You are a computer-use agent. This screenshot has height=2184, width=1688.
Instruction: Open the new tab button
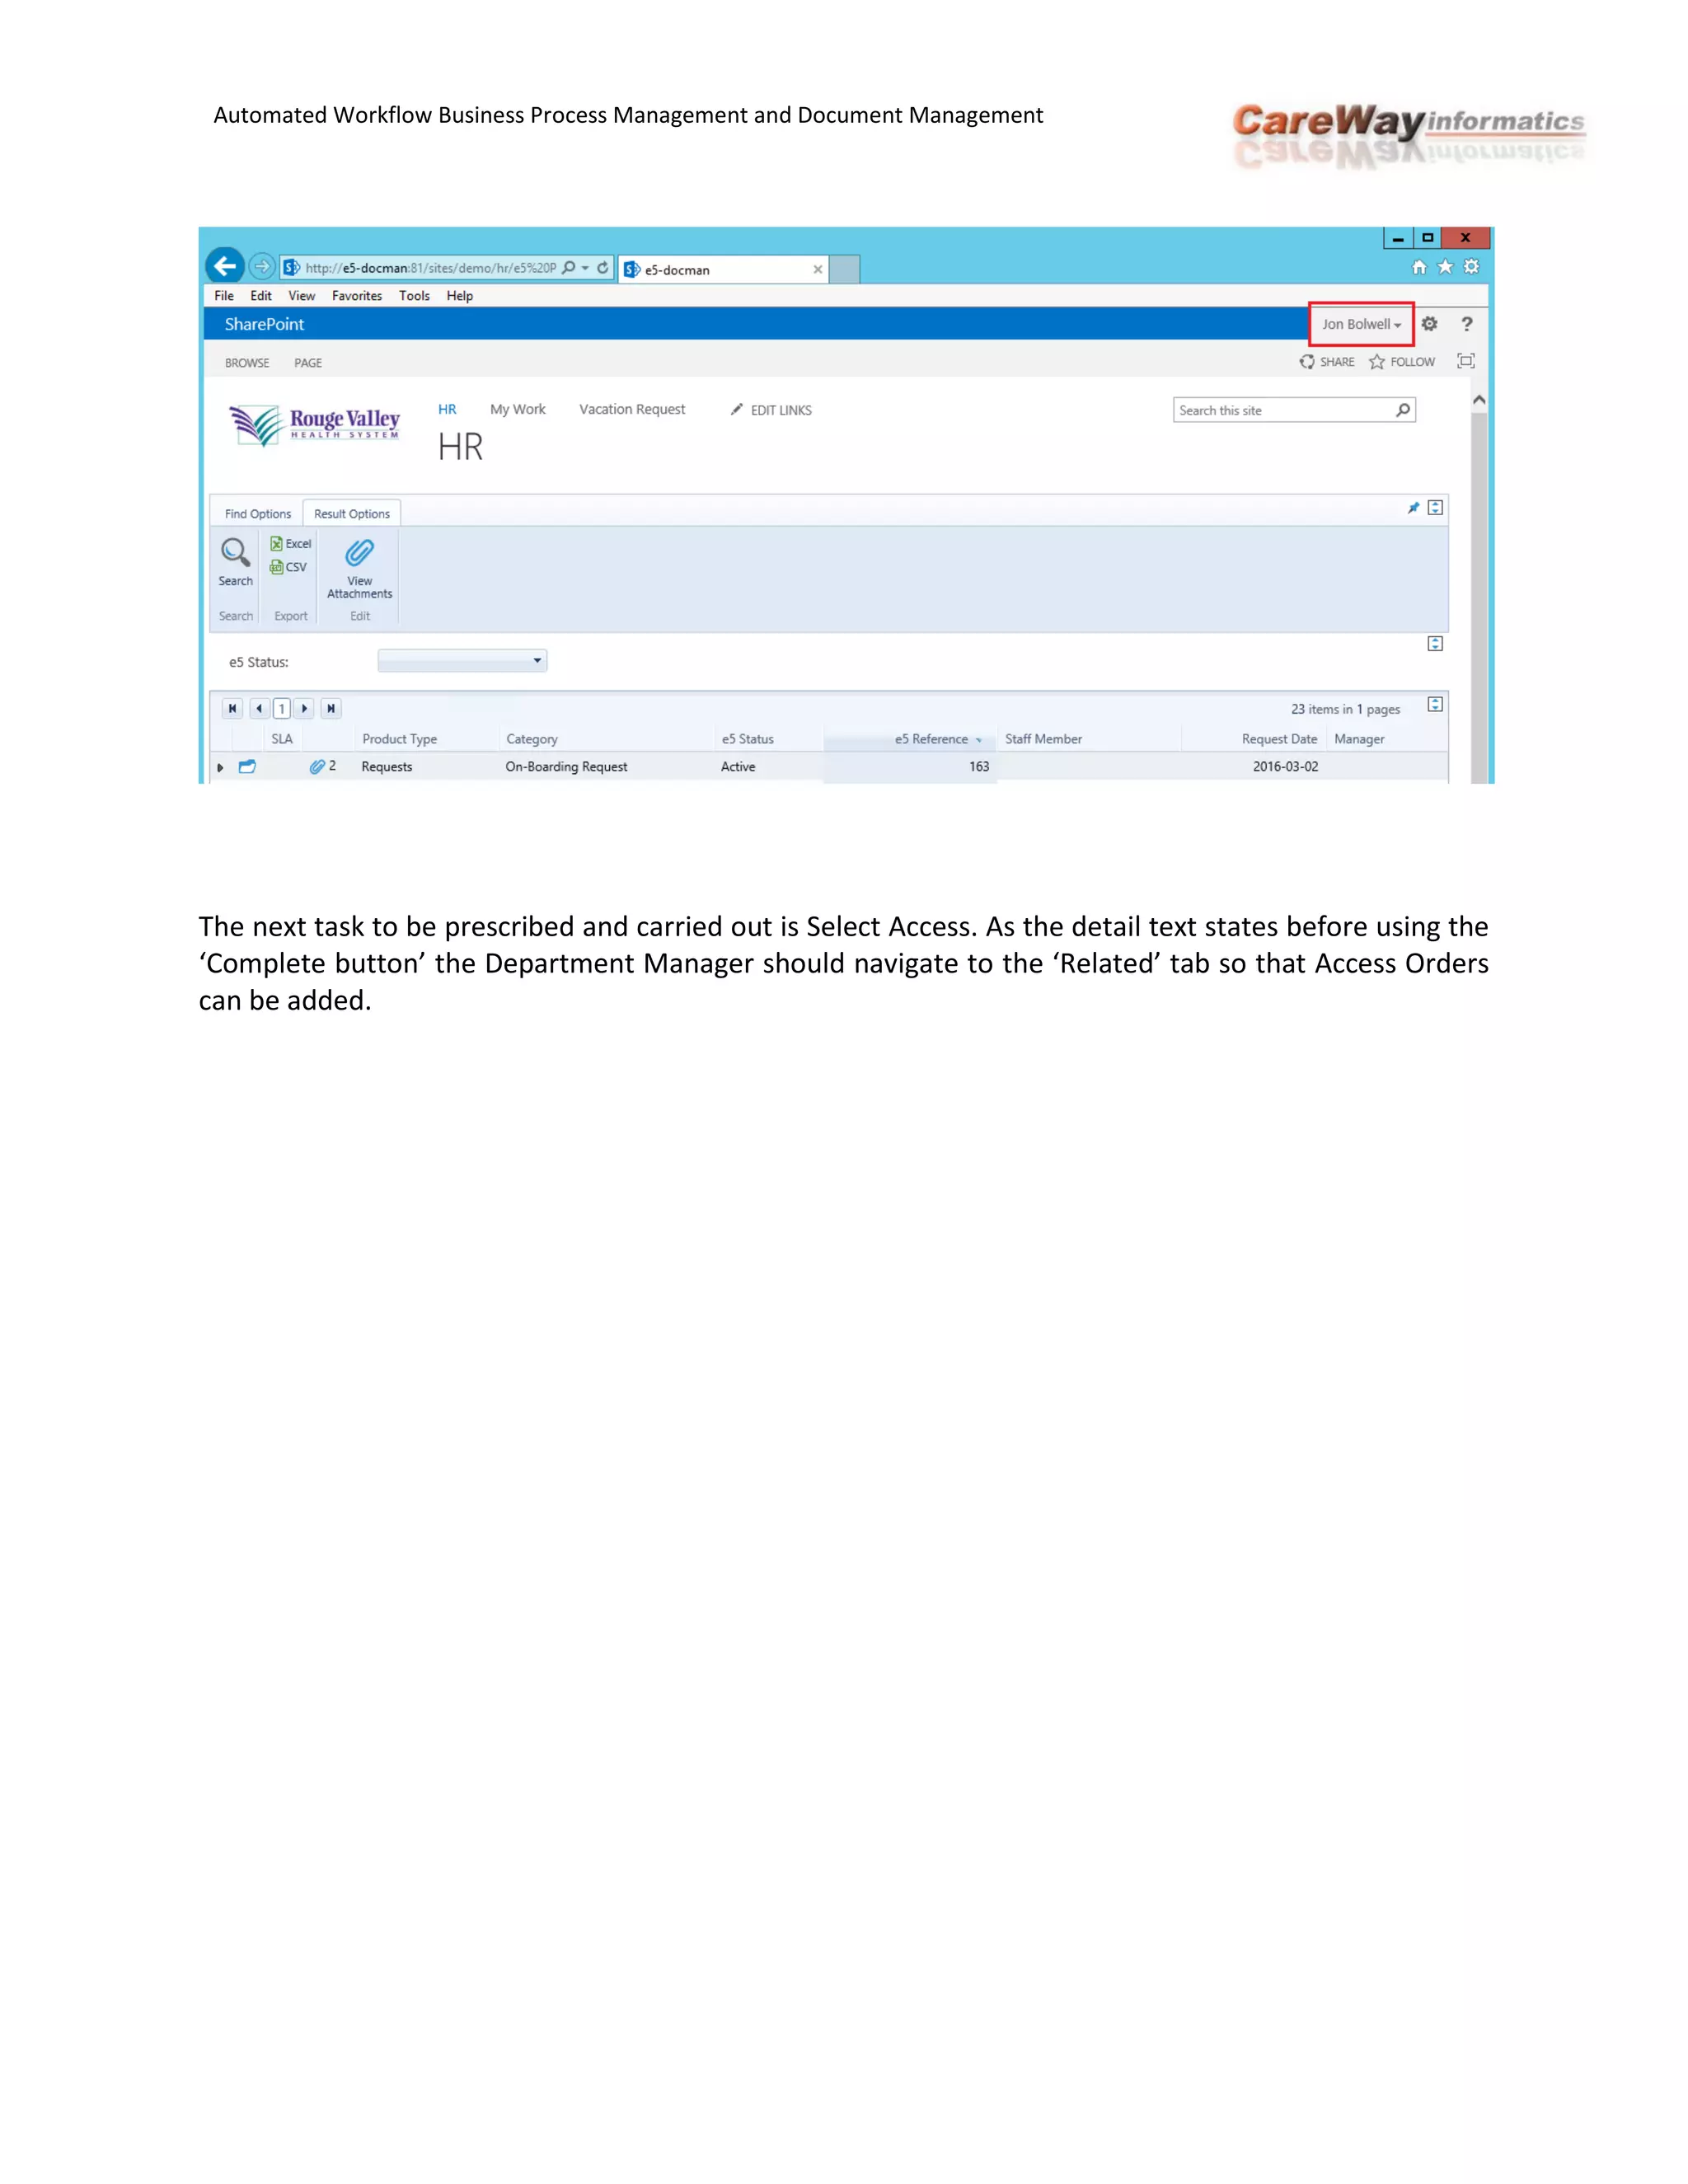(x=845, y=269)
